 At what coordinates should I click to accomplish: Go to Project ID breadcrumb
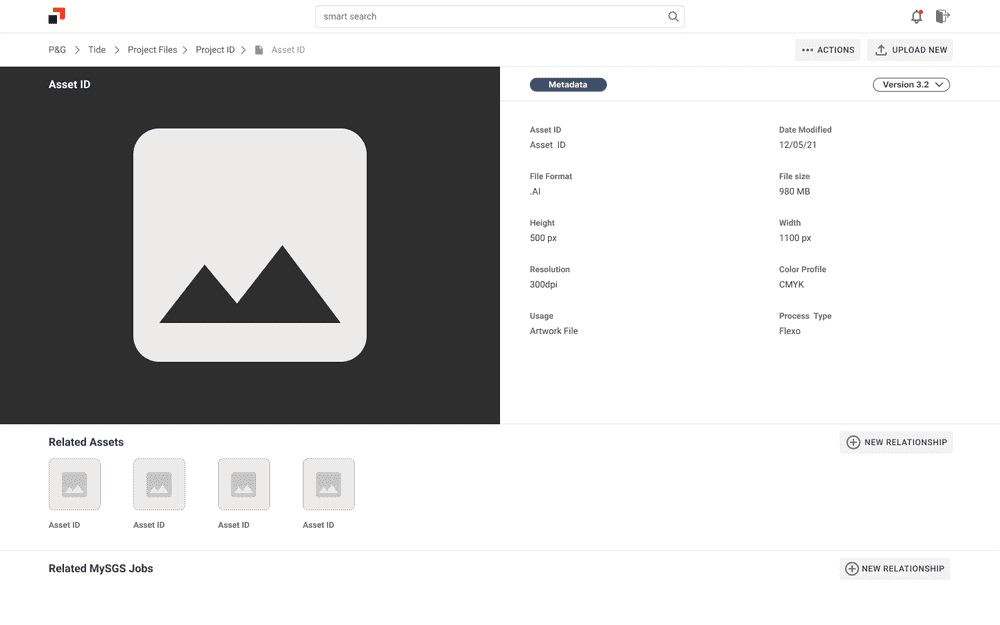215,50
